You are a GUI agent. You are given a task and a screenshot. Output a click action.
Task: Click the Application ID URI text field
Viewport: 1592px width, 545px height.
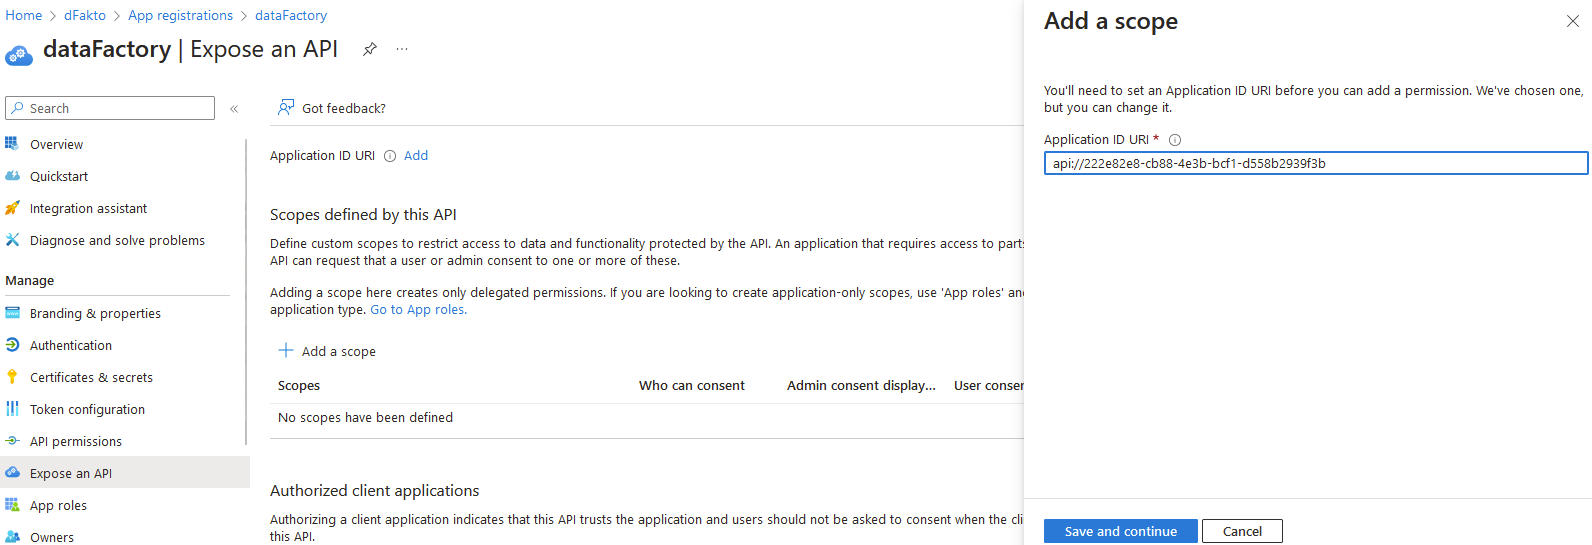(1315, 163)
